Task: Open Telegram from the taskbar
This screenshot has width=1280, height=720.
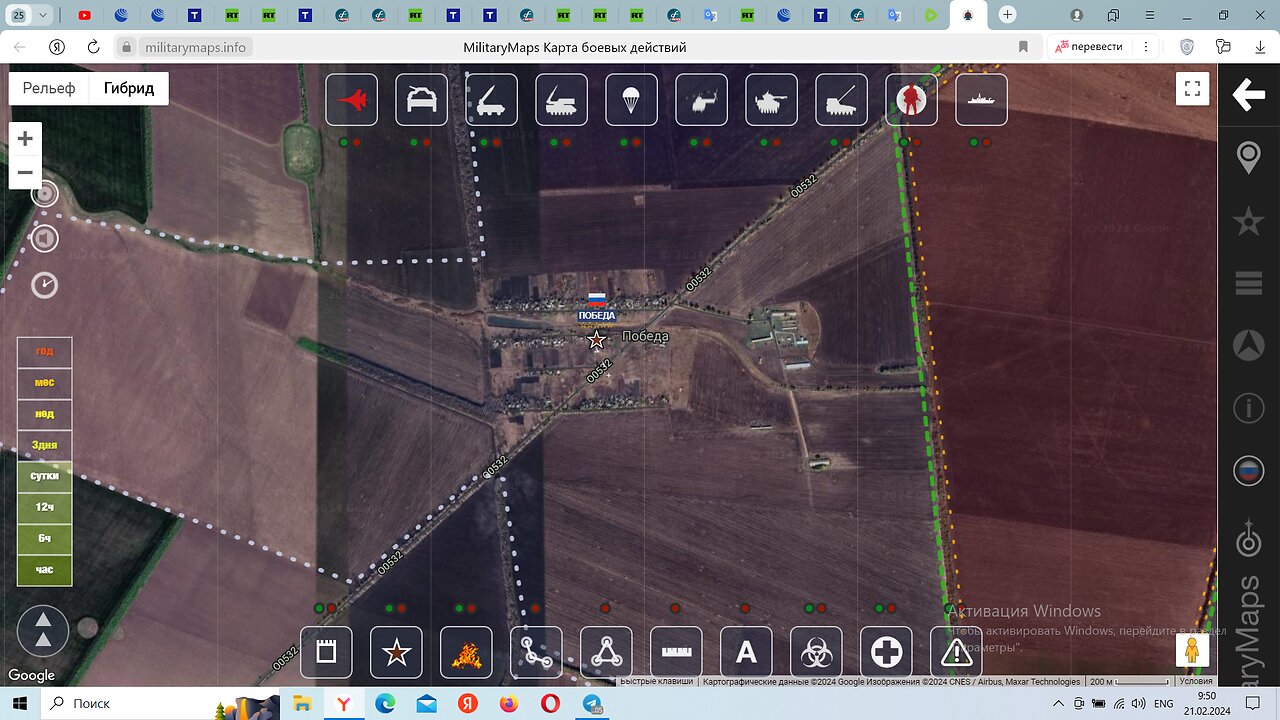Action: (591, 704)
